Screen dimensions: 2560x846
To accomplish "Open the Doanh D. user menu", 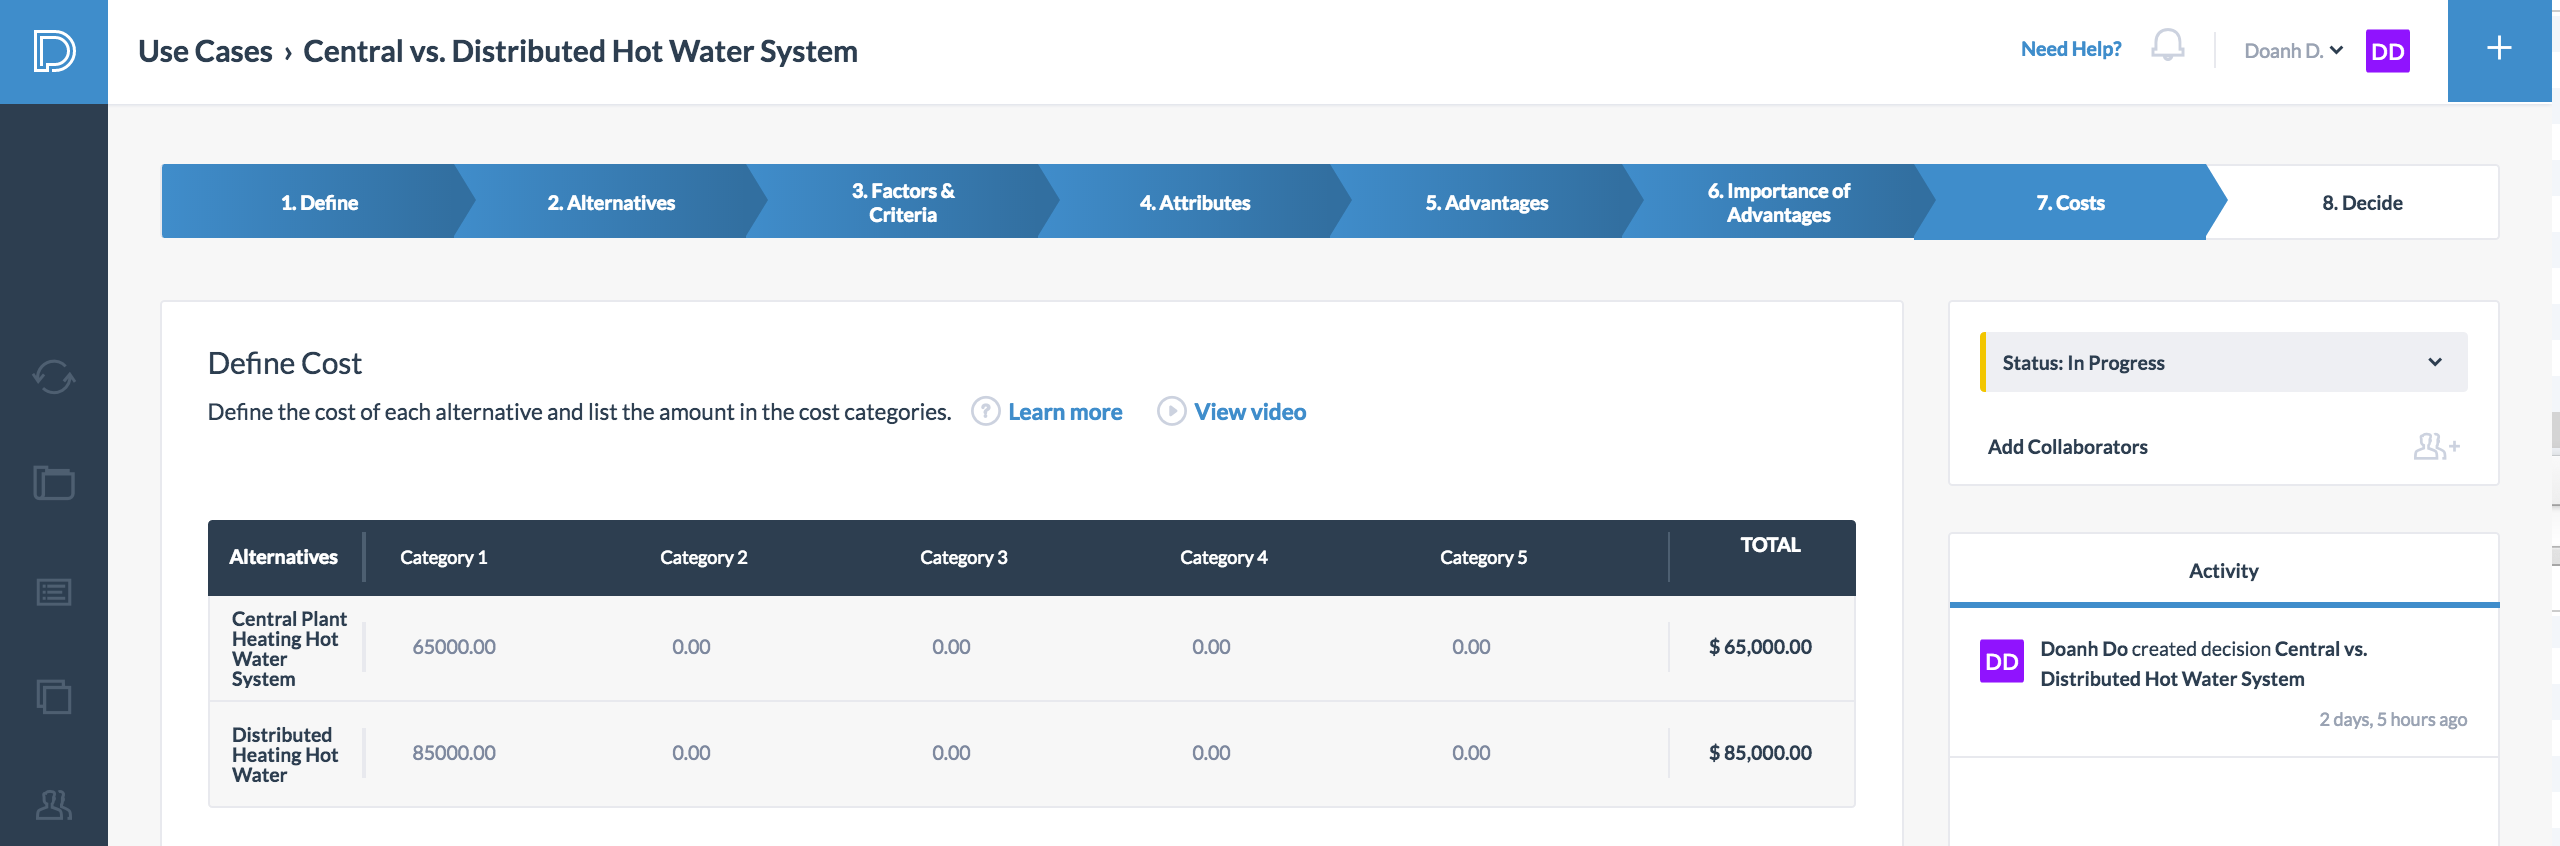I will tap(2292, 51).
